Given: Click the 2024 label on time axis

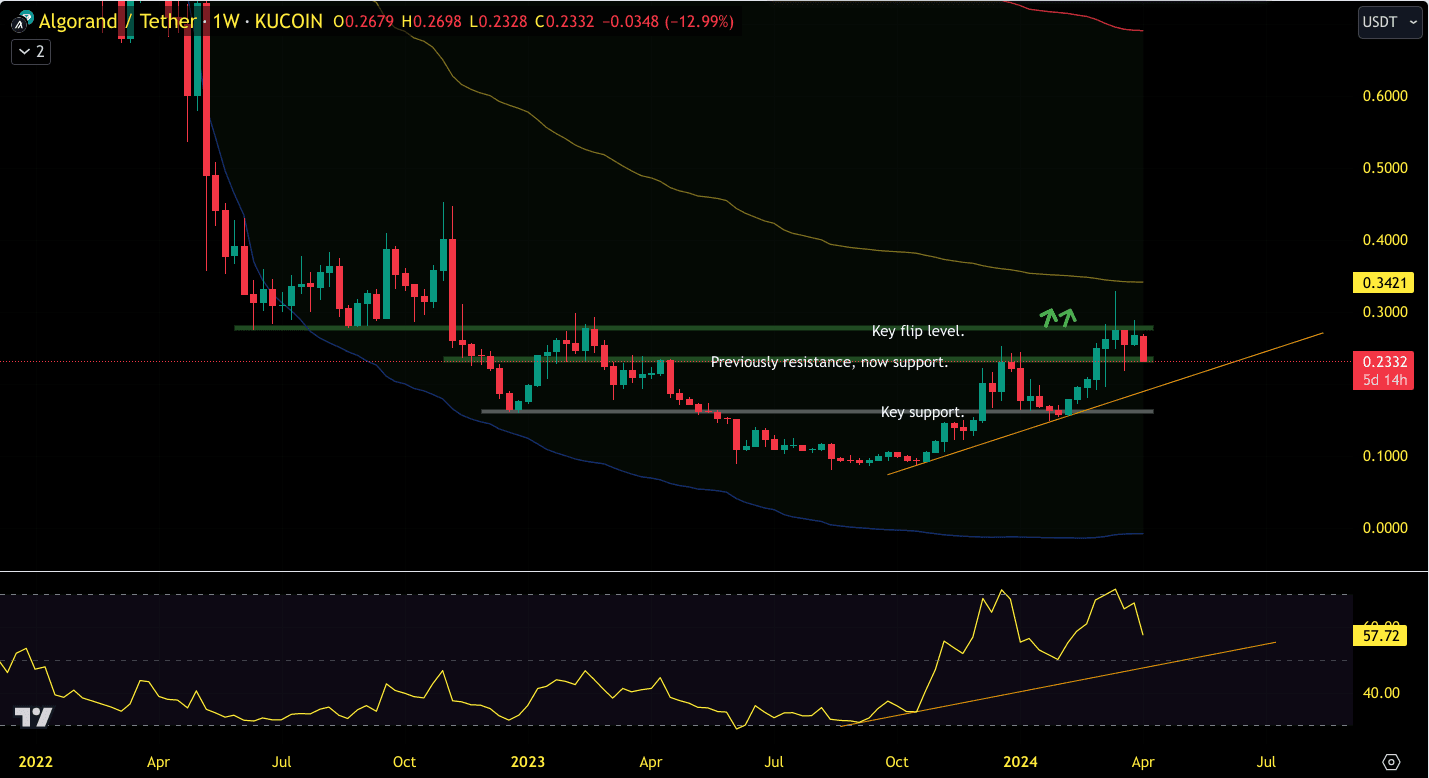Looking at the screenshot, I should 1021,762.
